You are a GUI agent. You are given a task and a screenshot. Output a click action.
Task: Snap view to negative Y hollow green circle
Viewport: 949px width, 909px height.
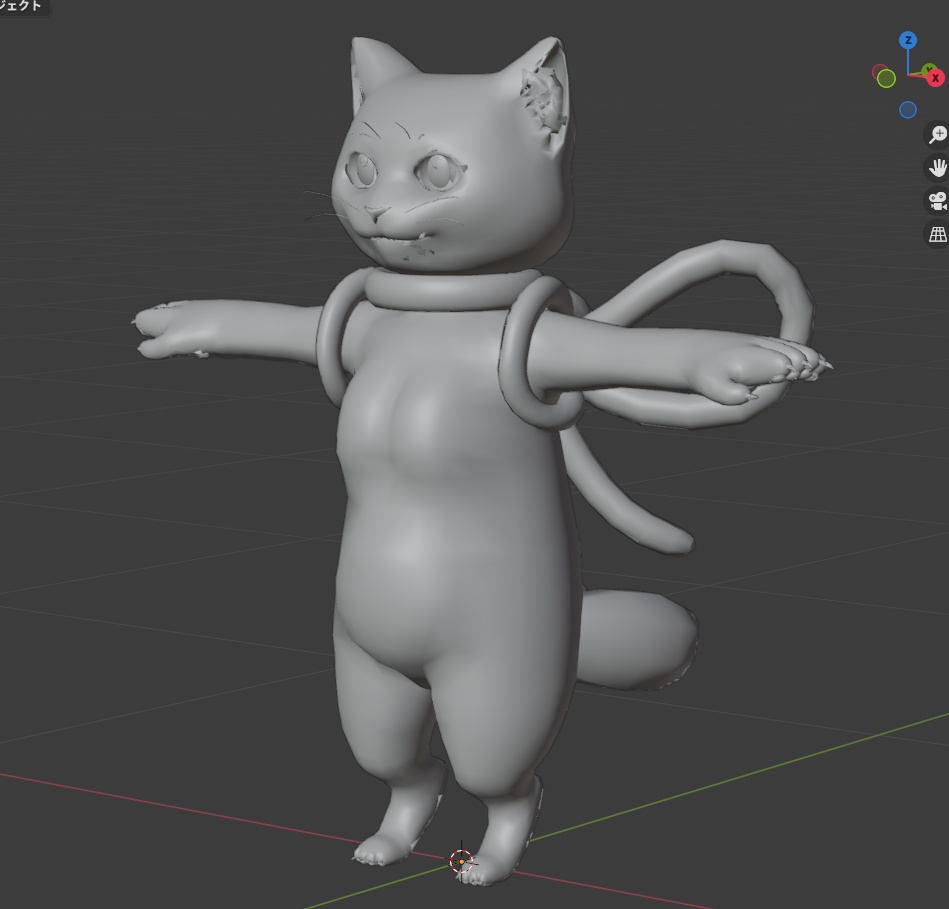pyautogui.click(x=886, y=79)
